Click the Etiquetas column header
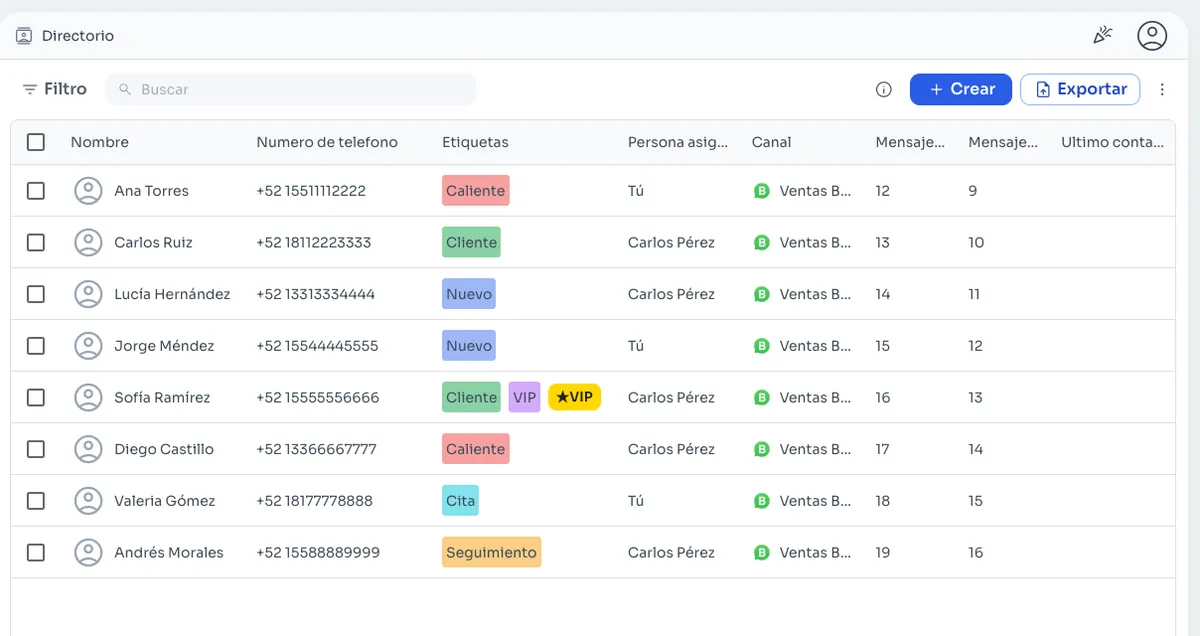The height and width of the screenshot is (636, 1200). (x=475, y=142)
